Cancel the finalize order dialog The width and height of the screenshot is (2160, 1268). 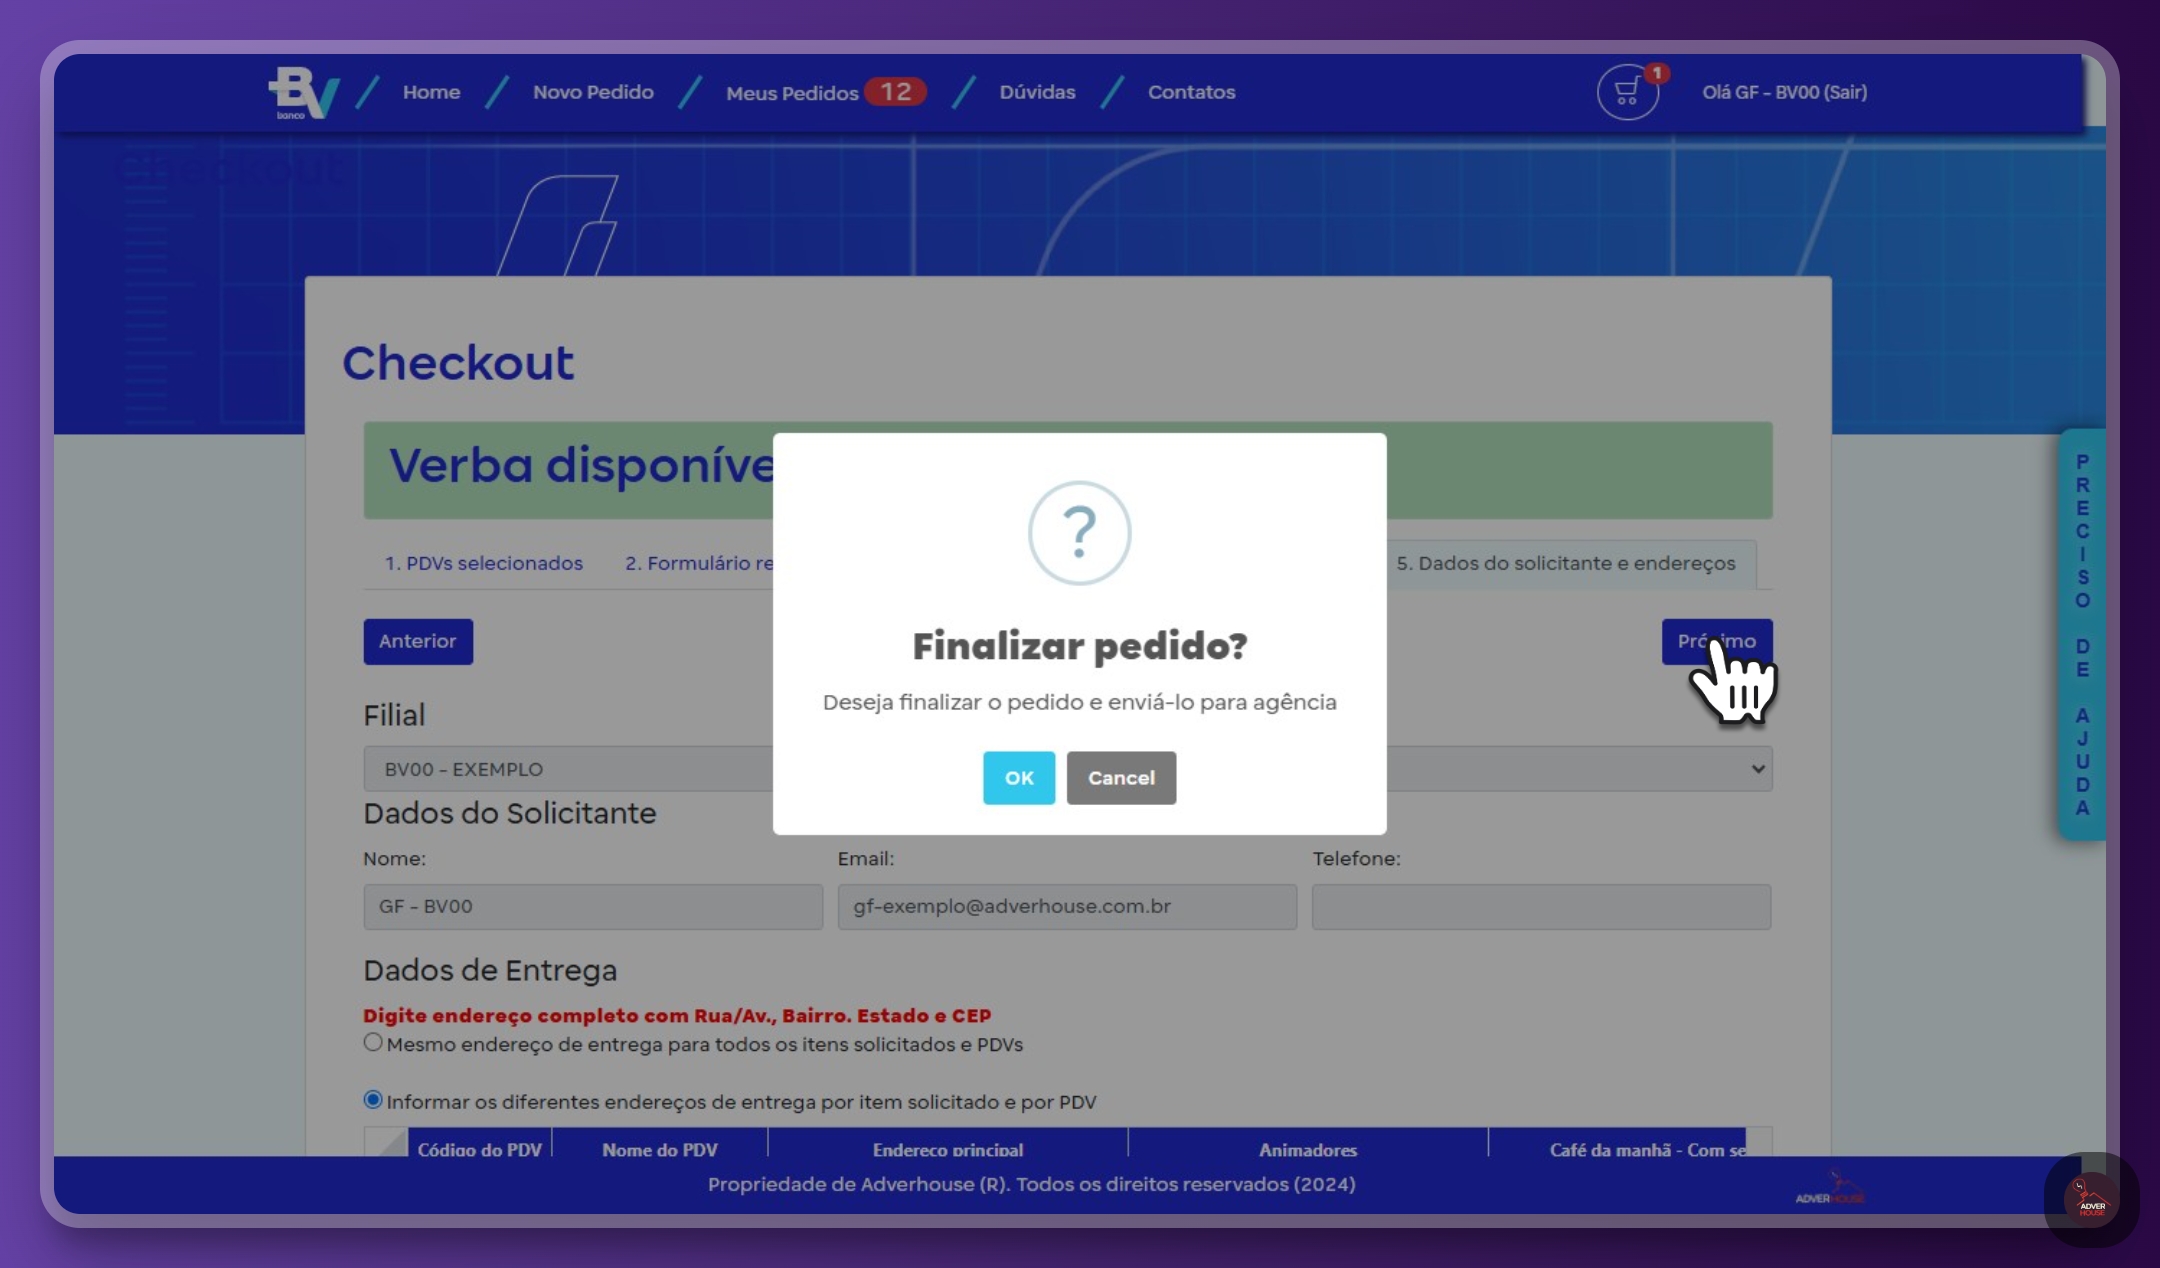click(x=1121, y=778)
